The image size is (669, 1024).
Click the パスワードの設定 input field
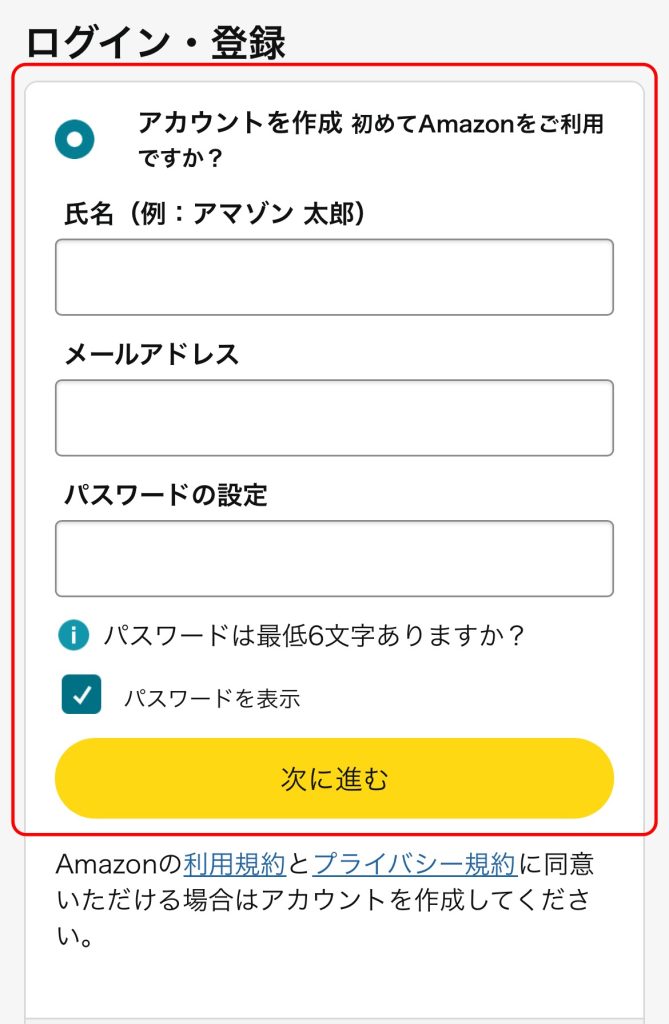334,558
